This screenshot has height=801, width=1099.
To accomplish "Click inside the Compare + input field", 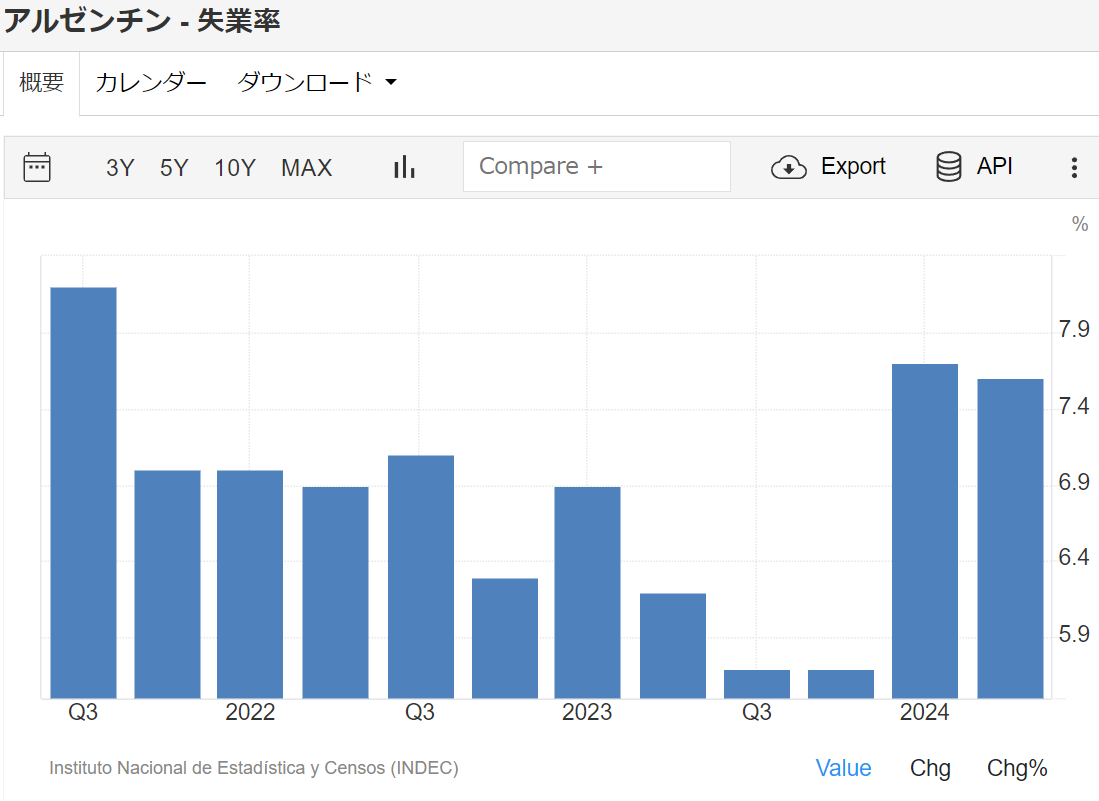I will [x=596, y=166].
